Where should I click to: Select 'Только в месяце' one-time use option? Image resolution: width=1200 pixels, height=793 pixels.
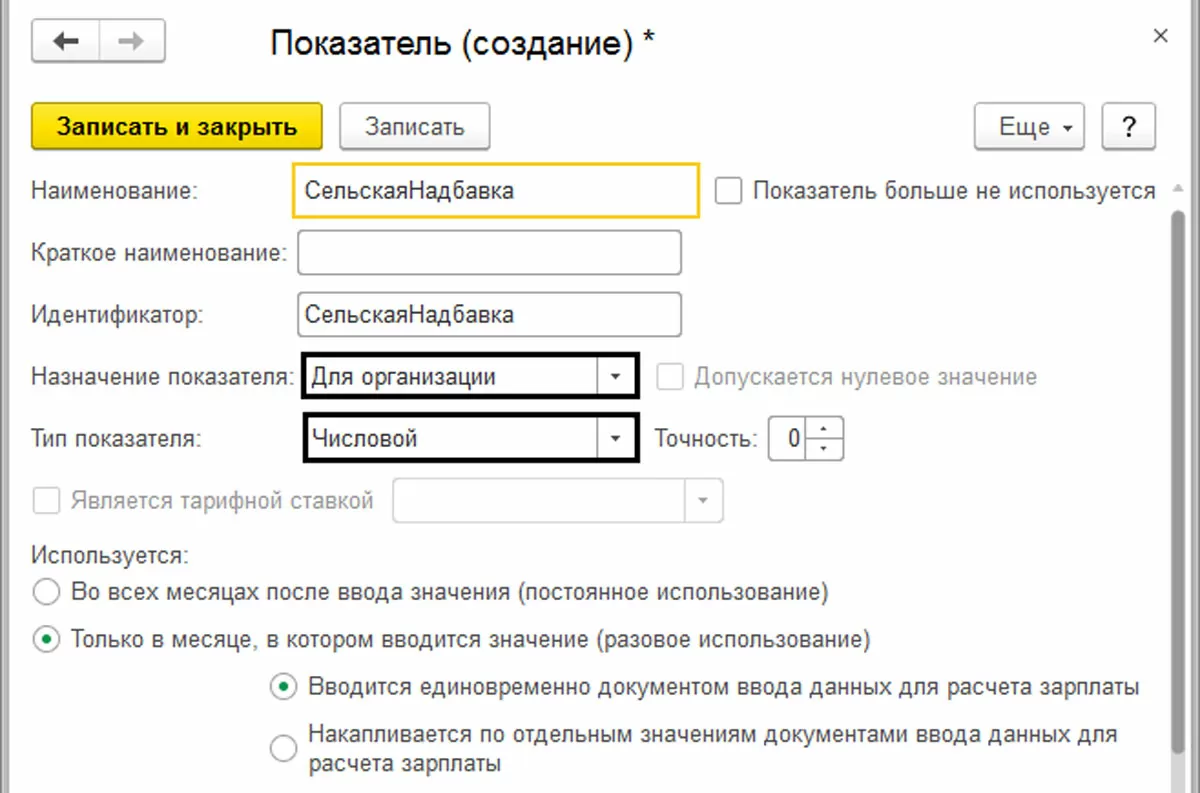tap(46, 639)
